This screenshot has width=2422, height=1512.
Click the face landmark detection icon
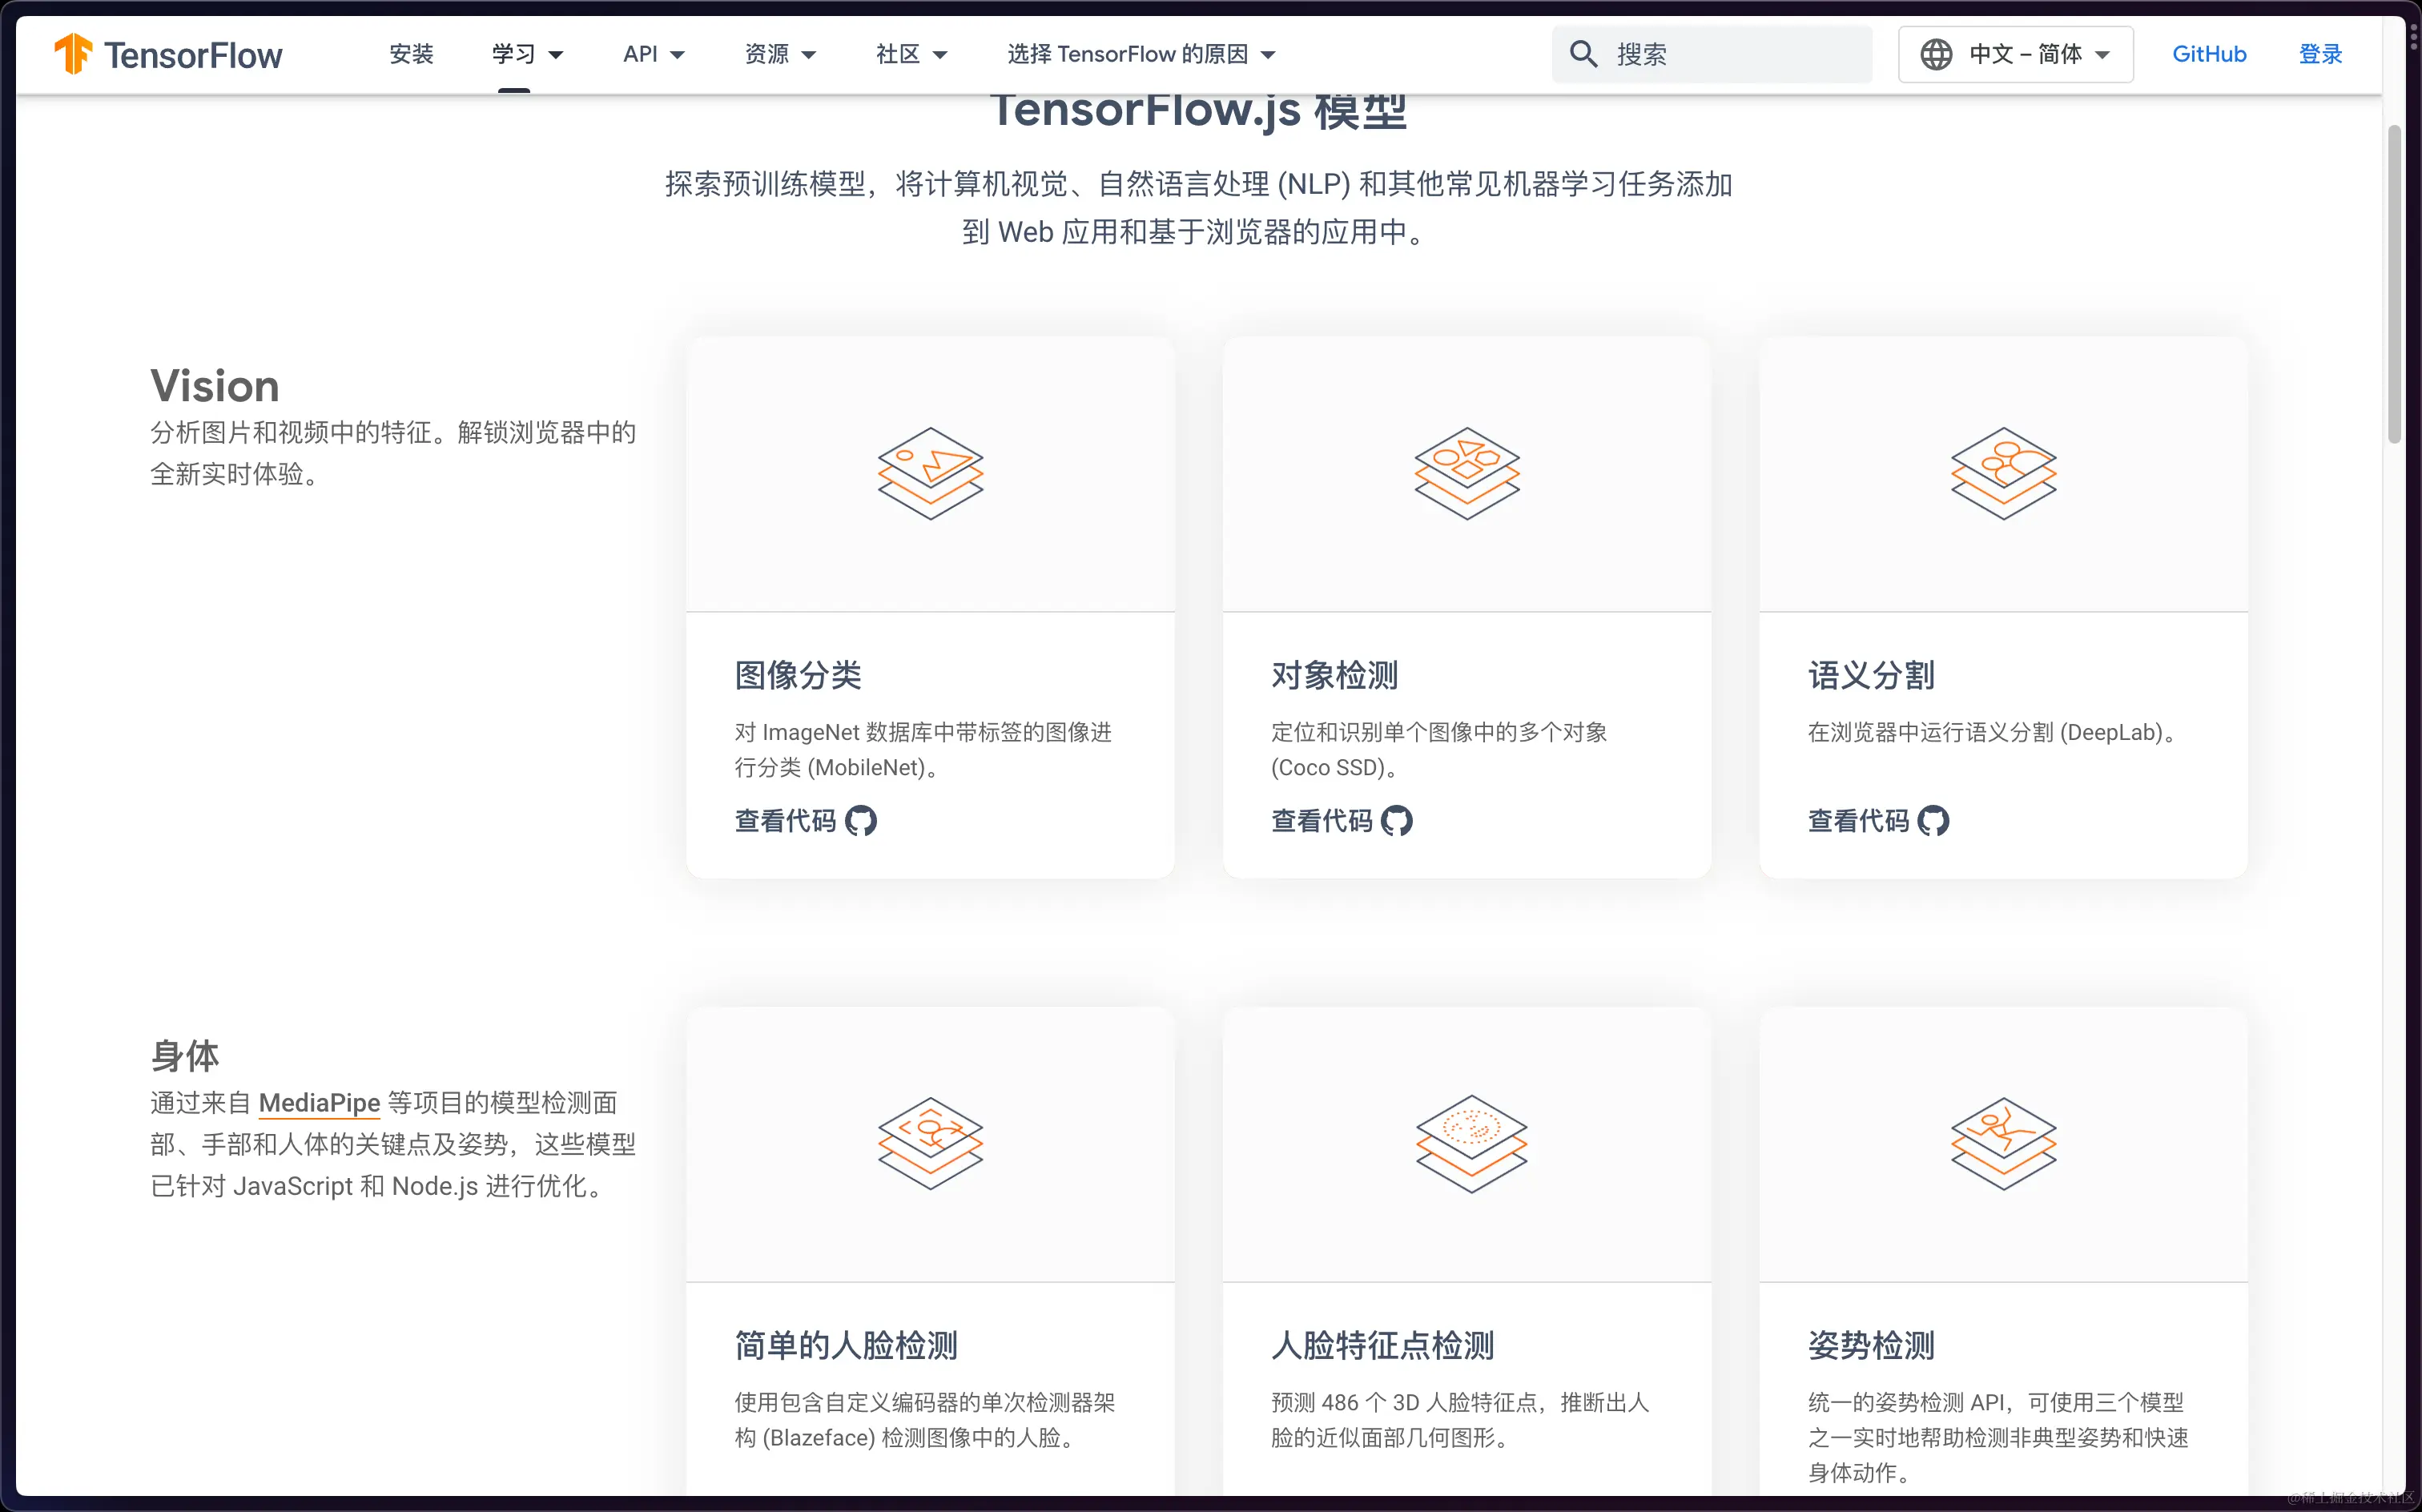click(1471, 1143)
